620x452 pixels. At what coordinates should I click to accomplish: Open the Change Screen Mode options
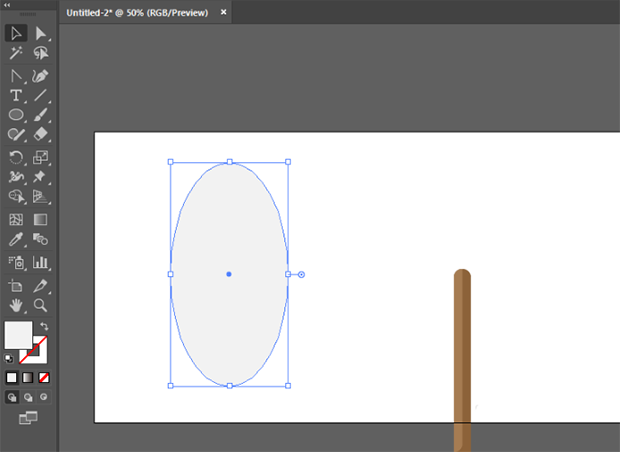(27, 417)
